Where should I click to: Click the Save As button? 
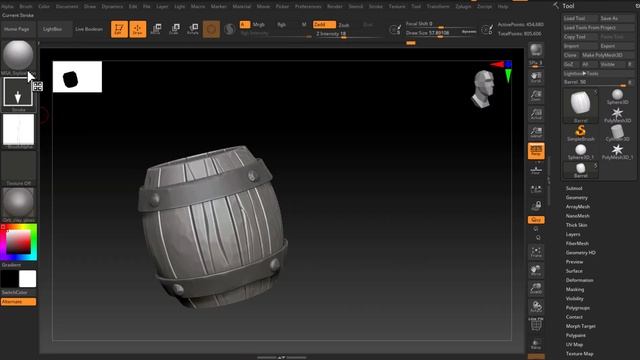coord(617,18)
